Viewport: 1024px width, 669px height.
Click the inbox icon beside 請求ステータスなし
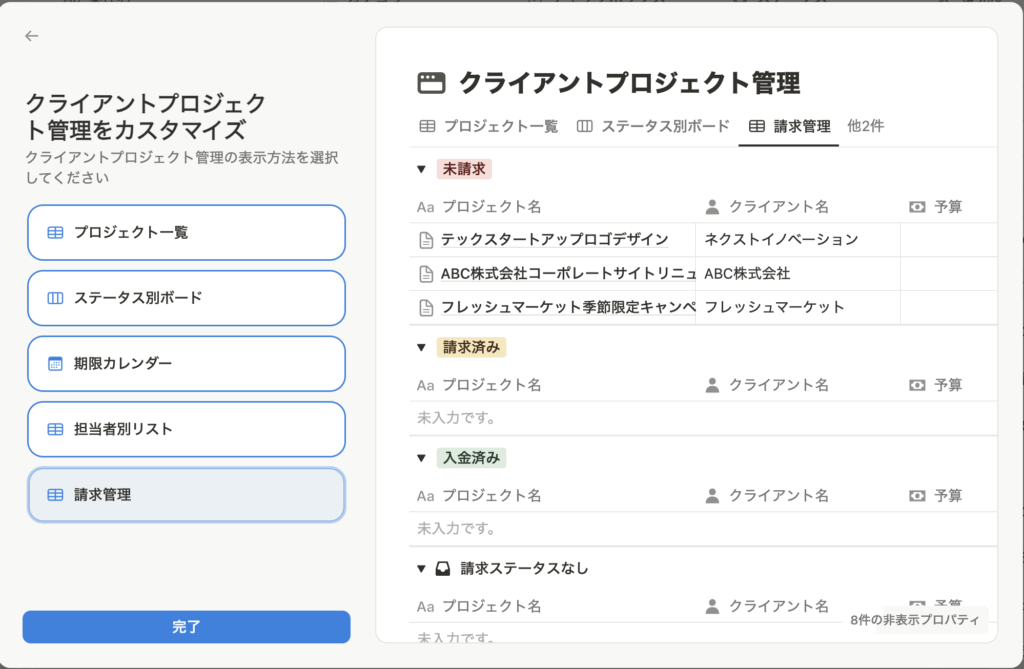443,569
